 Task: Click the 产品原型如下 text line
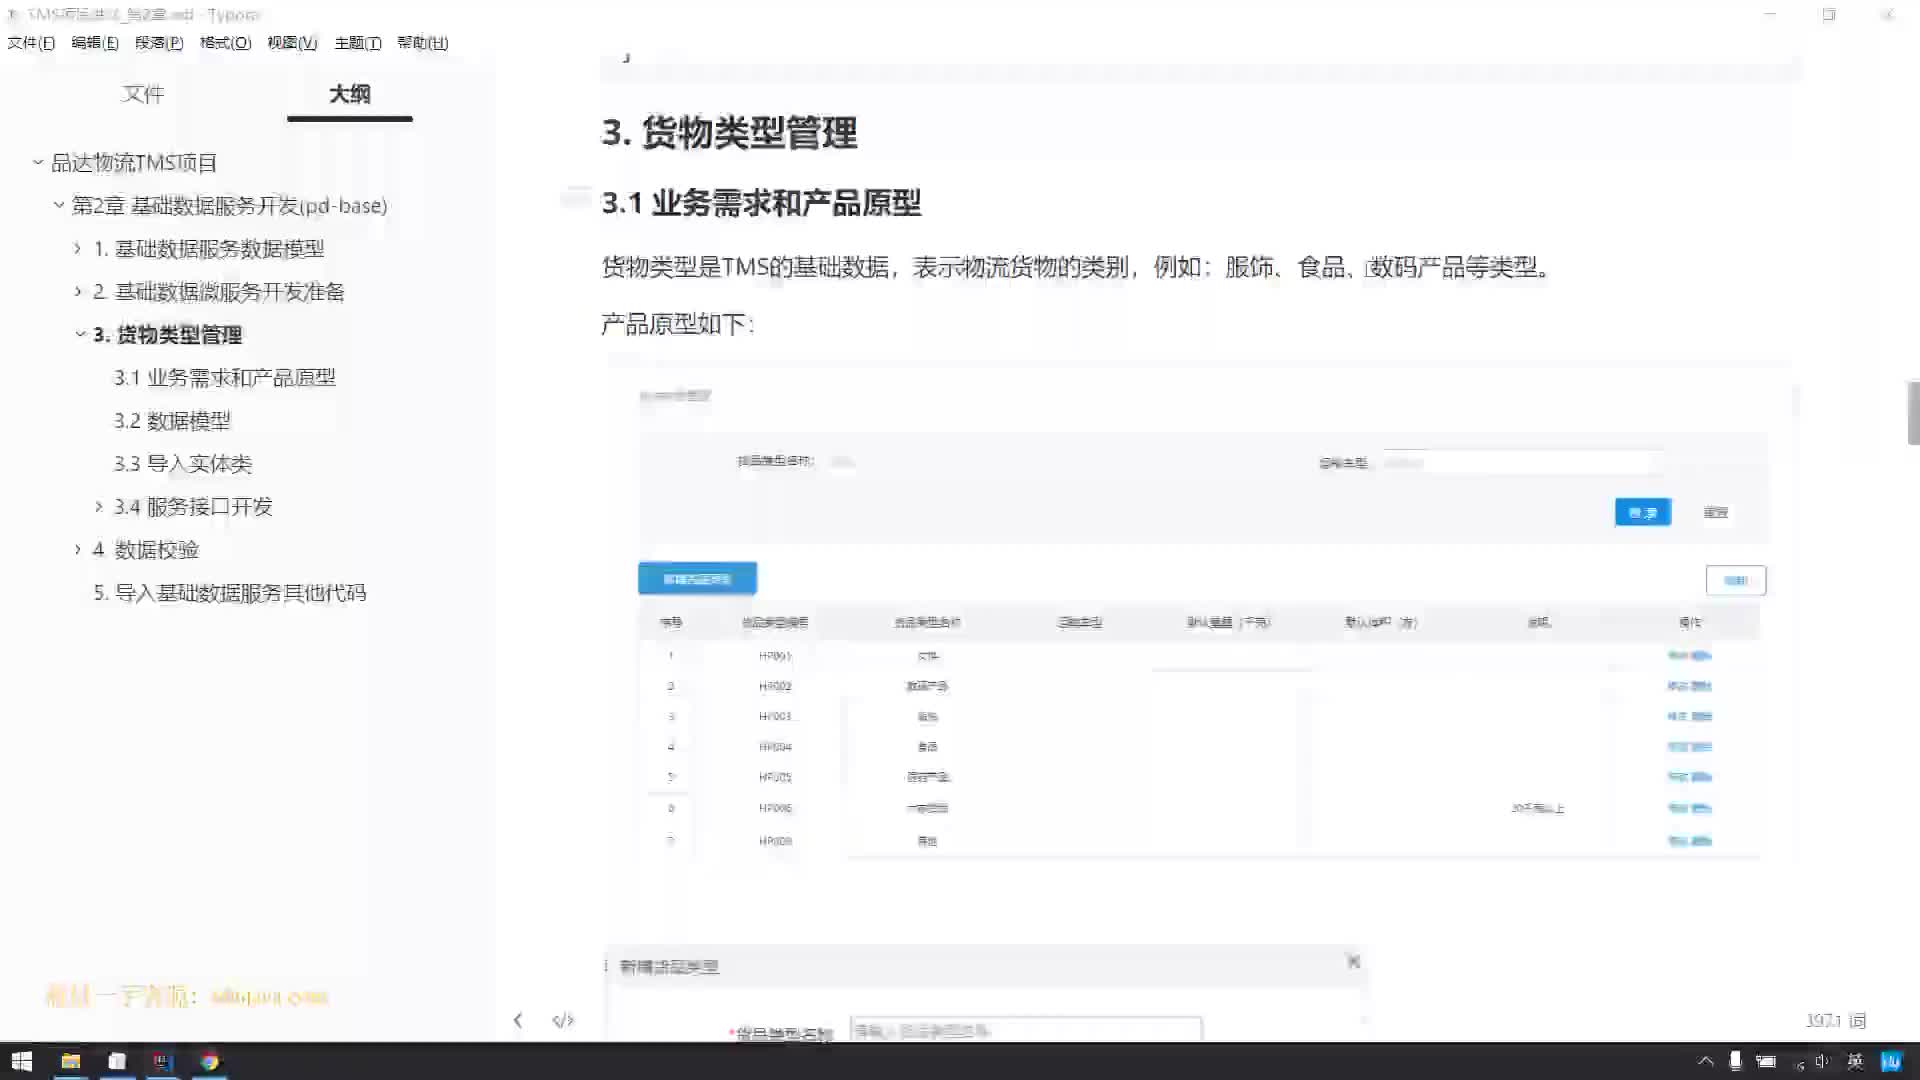677,324
